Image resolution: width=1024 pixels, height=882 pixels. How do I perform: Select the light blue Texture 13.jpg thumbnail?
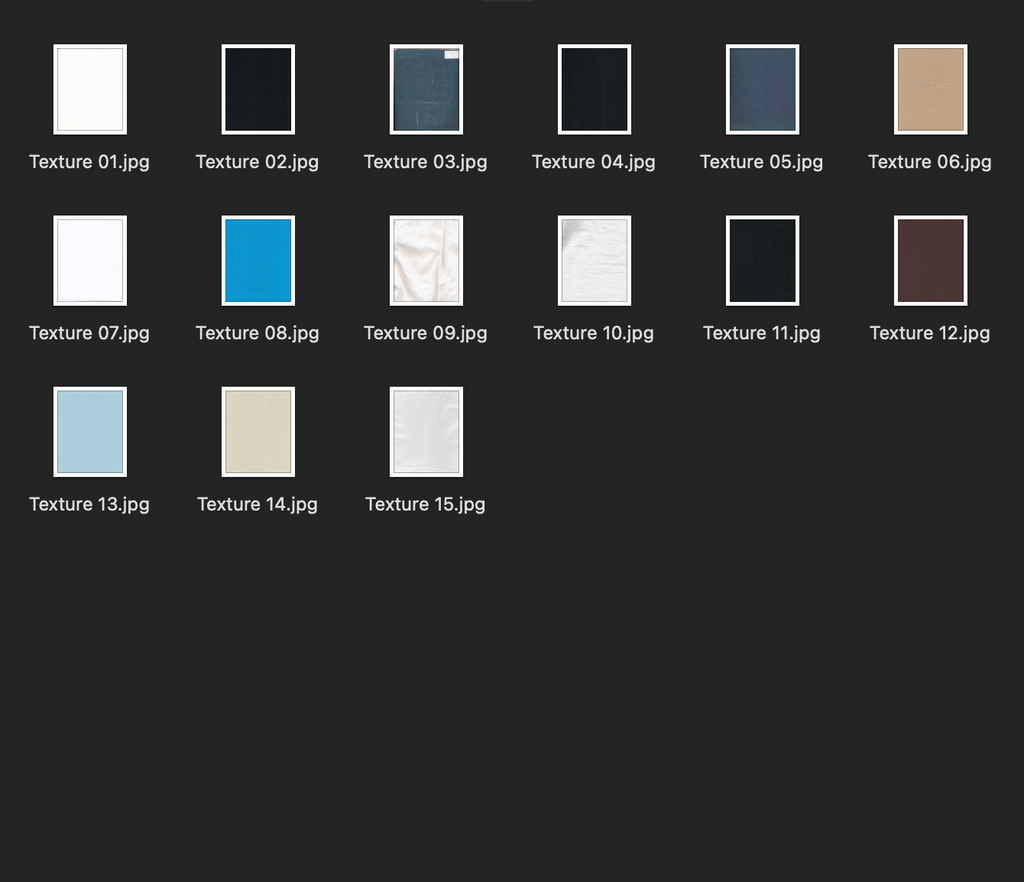coord(90,432)
